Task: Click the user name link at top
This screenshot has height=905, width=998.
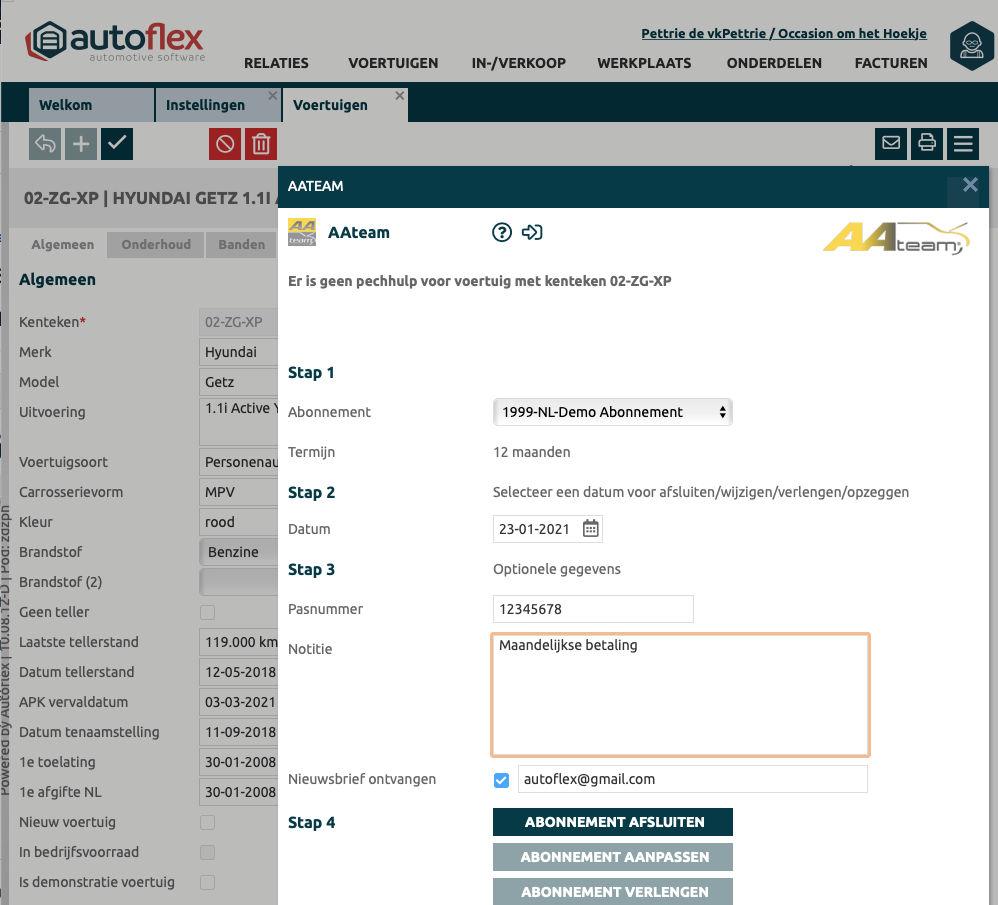Action: pos(783,34)
